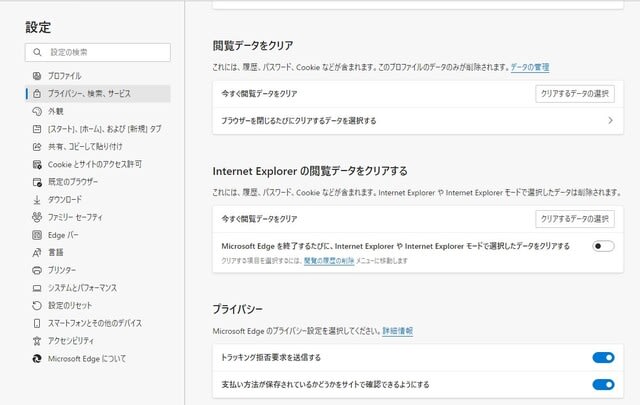Open Microsoft Edge について label
The height and width of the screenshot is (405, 640).
(87, 359)
